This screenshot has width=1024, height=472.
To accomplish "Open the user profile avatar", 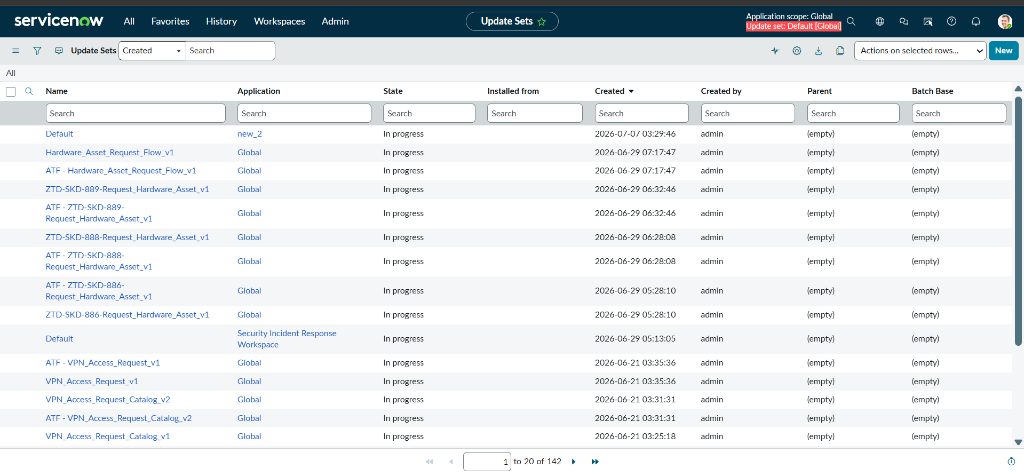I will 1004,22.
